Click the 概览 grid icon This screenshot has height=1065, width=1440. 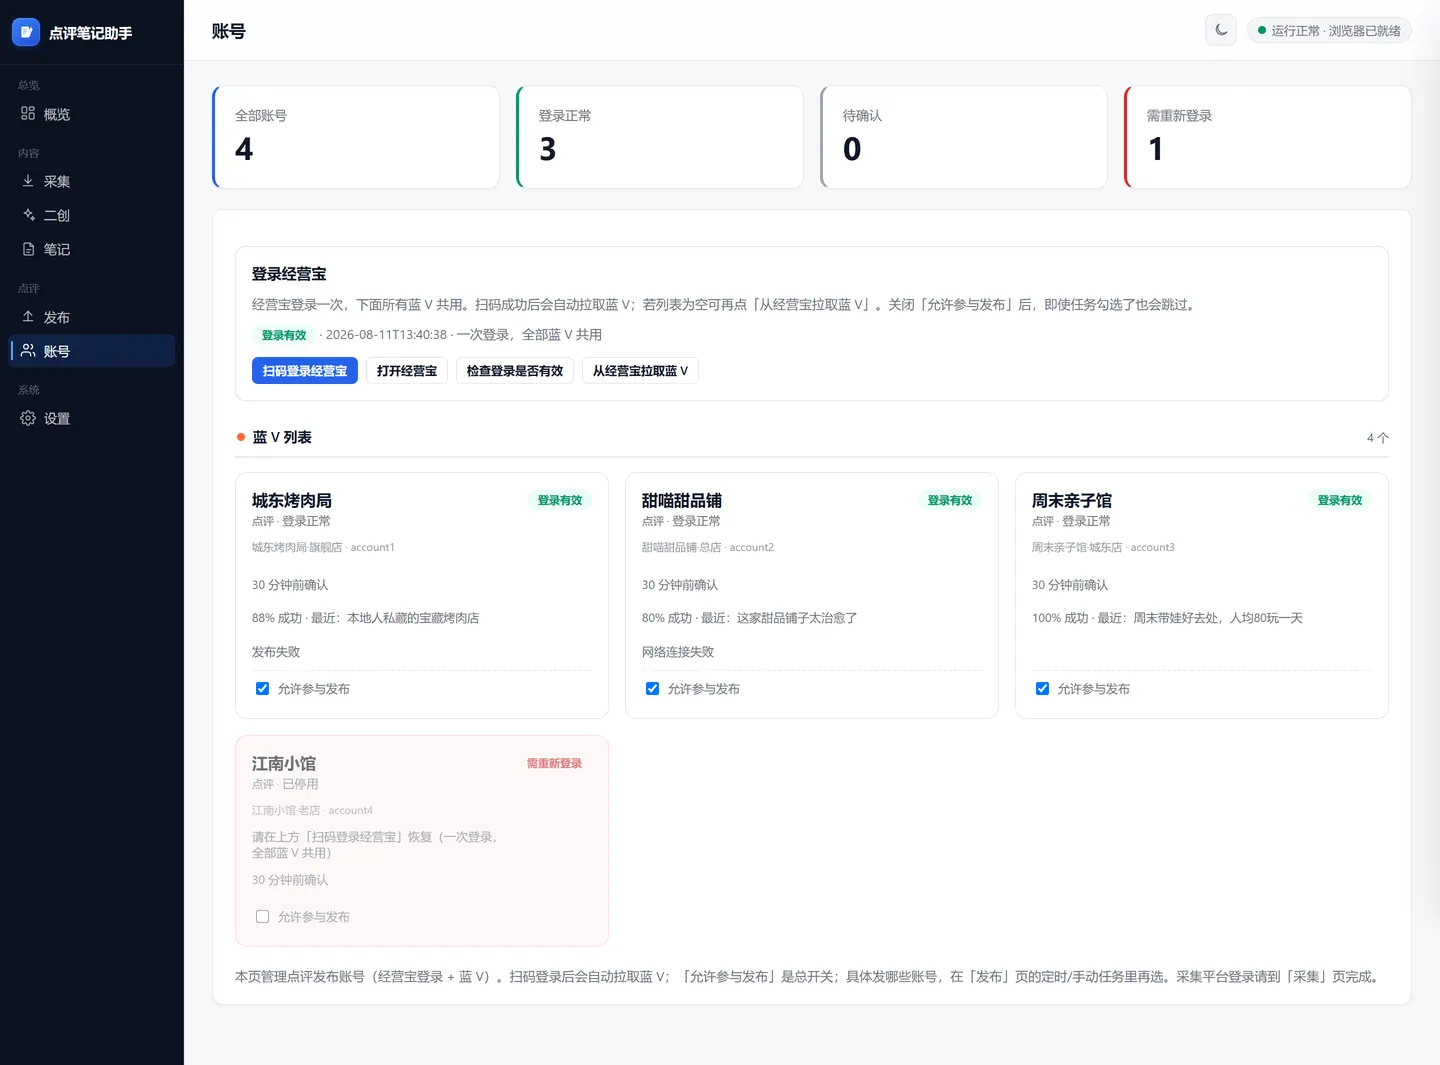(x=28, y=114)
